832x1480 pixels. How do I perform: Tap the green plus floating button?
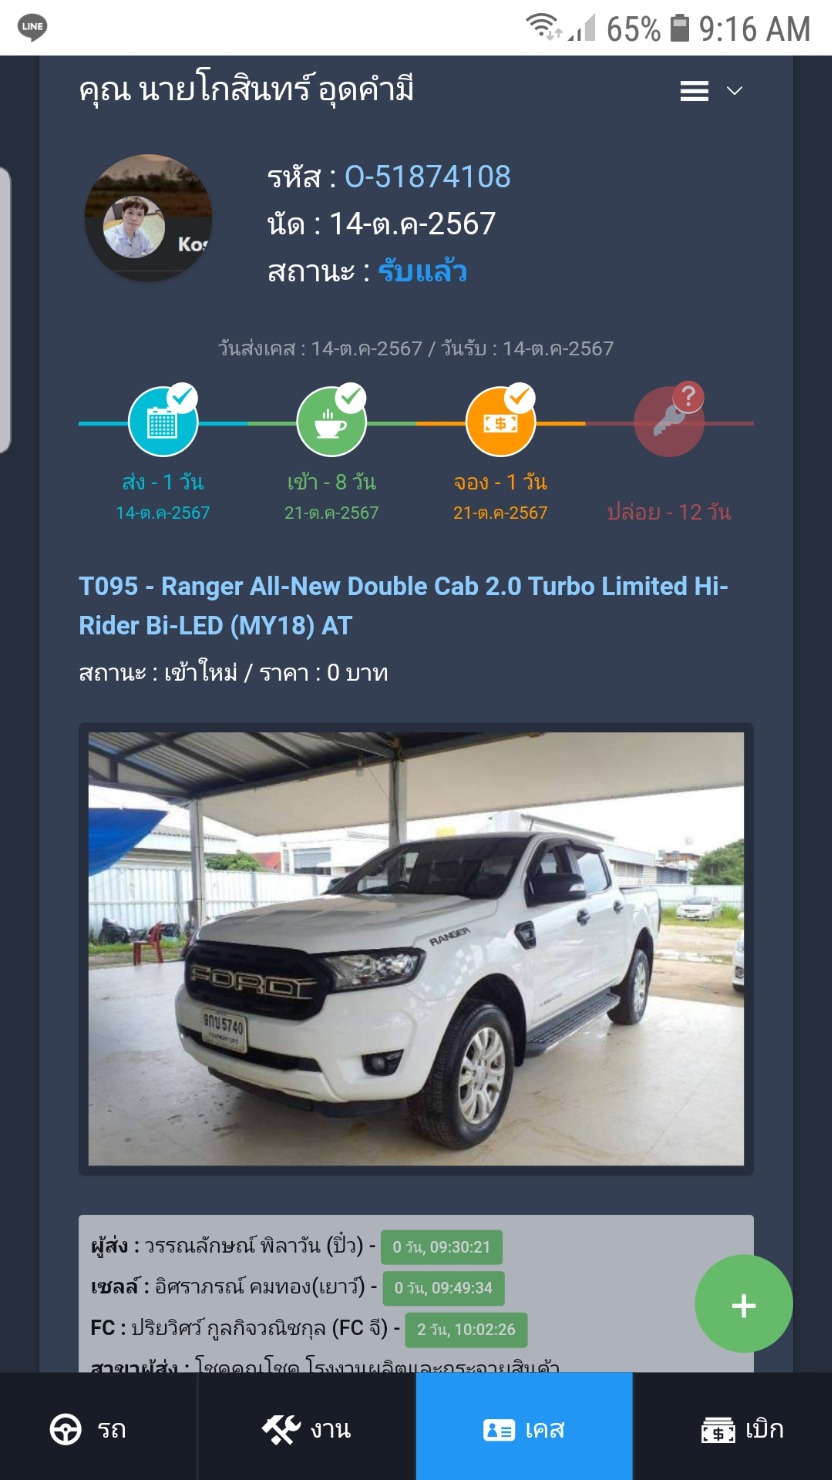pos(744,1305)
